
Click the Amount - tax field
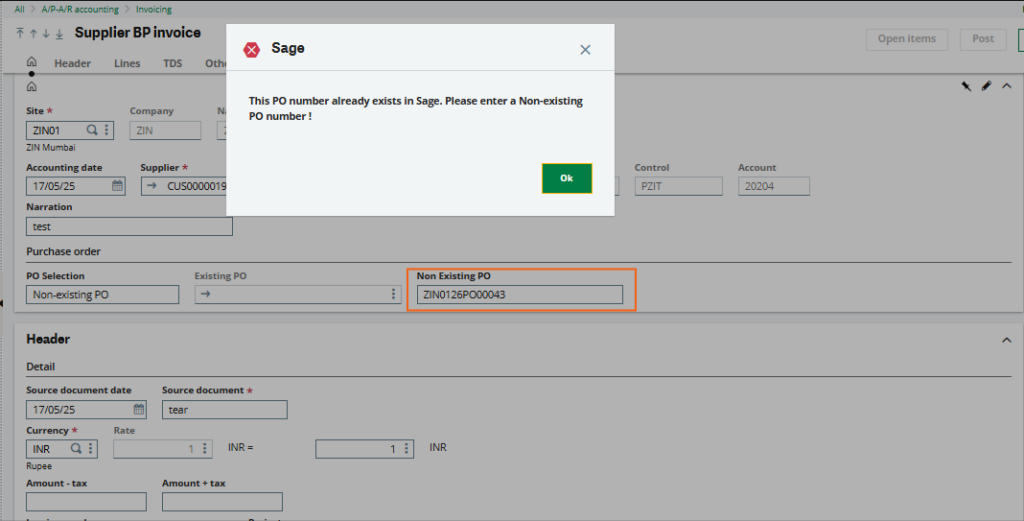tap(86, 501)
